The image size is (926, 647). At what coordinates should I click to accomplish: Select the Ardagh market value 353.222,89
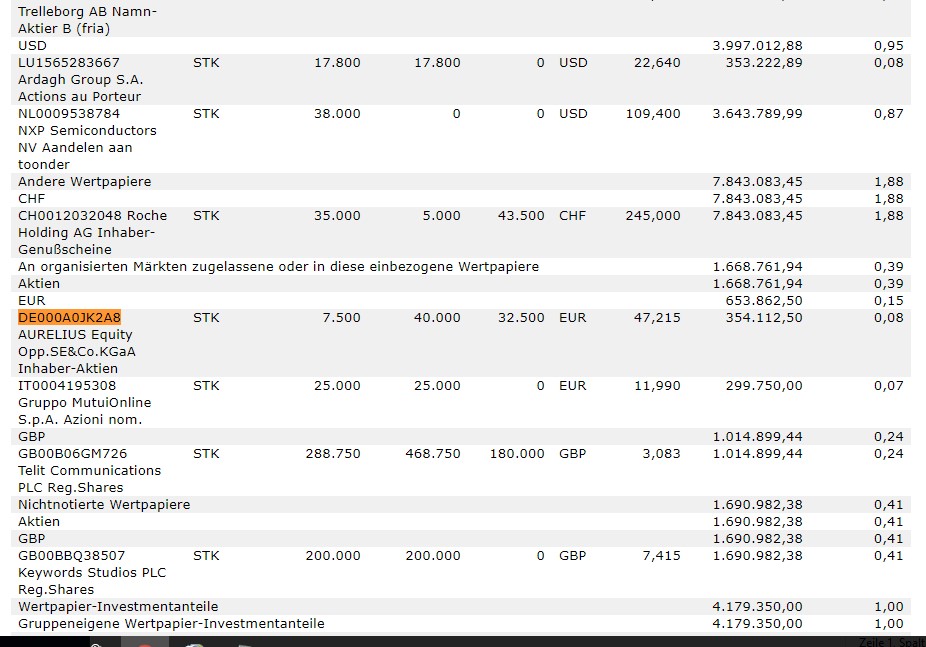[763, 63]
